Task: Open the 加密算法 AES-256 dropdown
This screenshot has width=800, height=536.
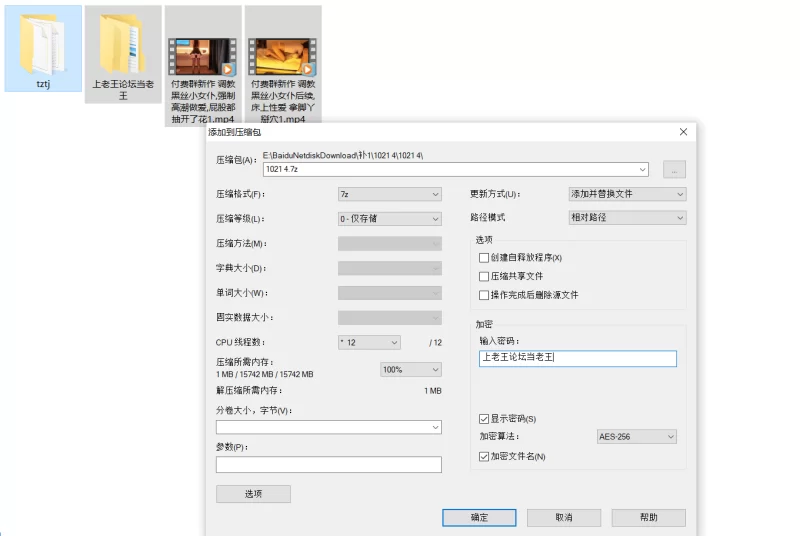Action: tap(636, 437)
